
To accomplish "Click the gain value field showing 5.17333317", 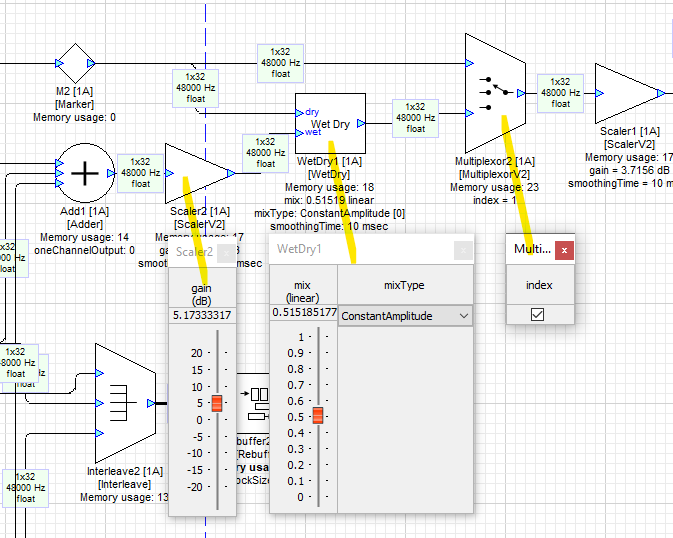I will 203,316.
